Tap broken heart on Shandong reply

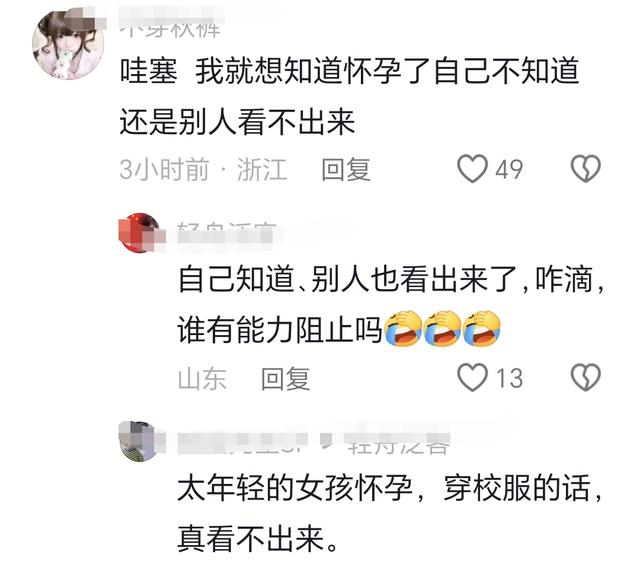pyautogui.click(x=586, y=377)
